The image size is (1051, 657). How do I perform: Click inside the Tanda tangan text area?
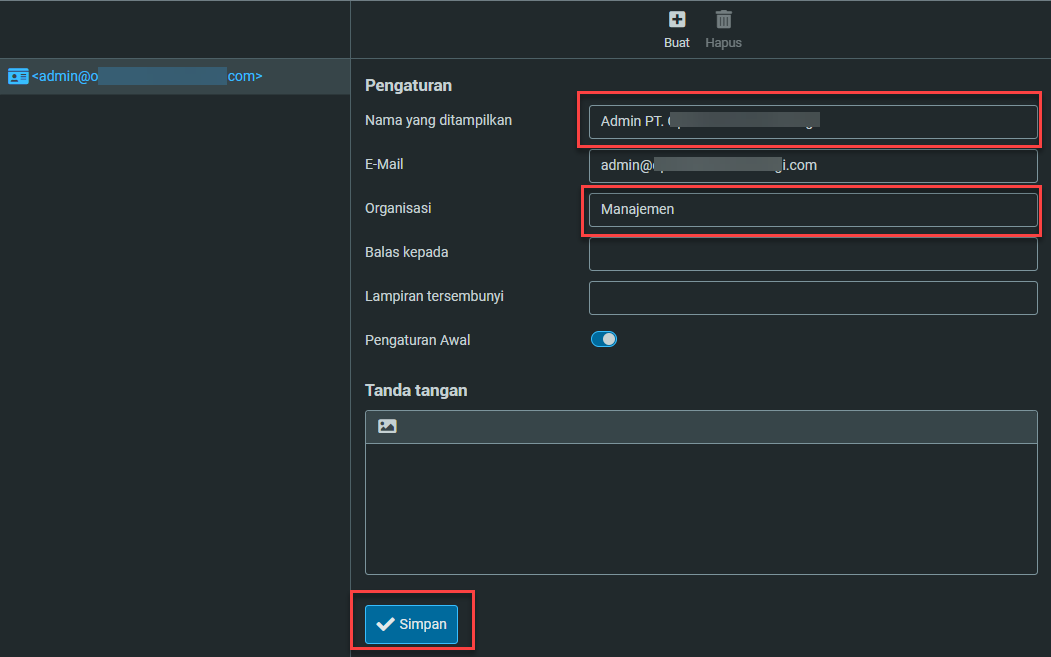700,508
